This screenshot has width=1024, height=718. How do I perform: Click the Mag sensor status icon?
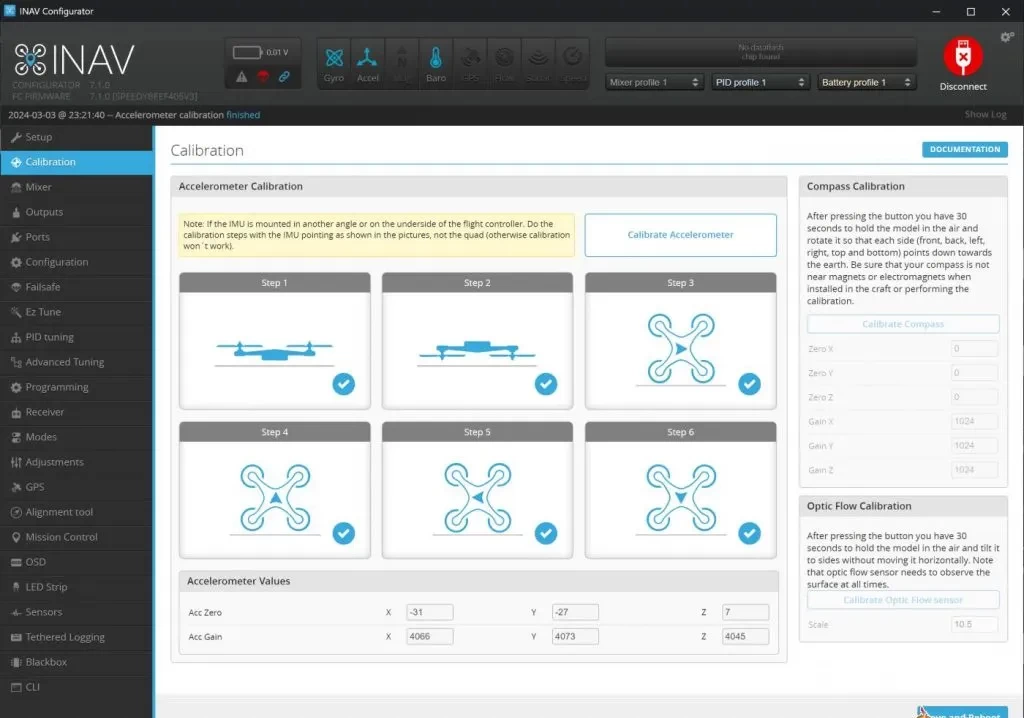402,63
